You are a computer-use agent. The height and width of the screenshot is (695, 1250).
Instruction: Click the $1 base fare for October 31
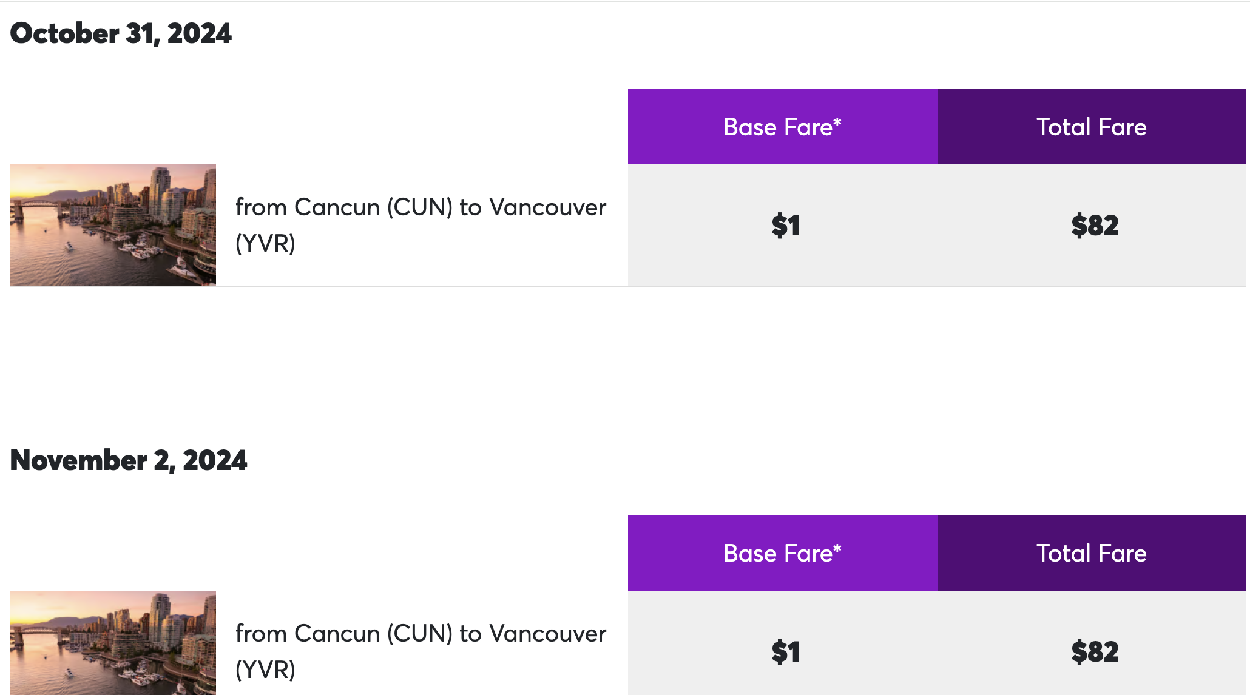tap(786, 226)
